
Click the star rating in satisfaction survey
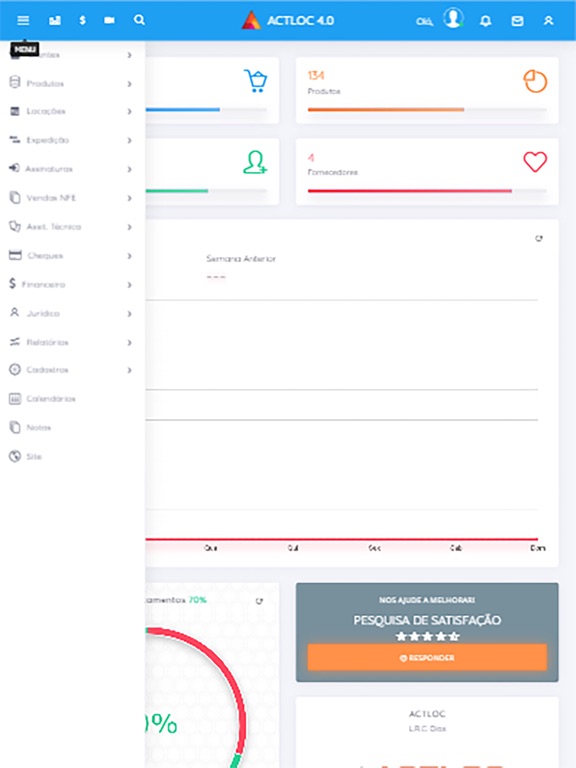pyautogui.click(x=427, y=636)
